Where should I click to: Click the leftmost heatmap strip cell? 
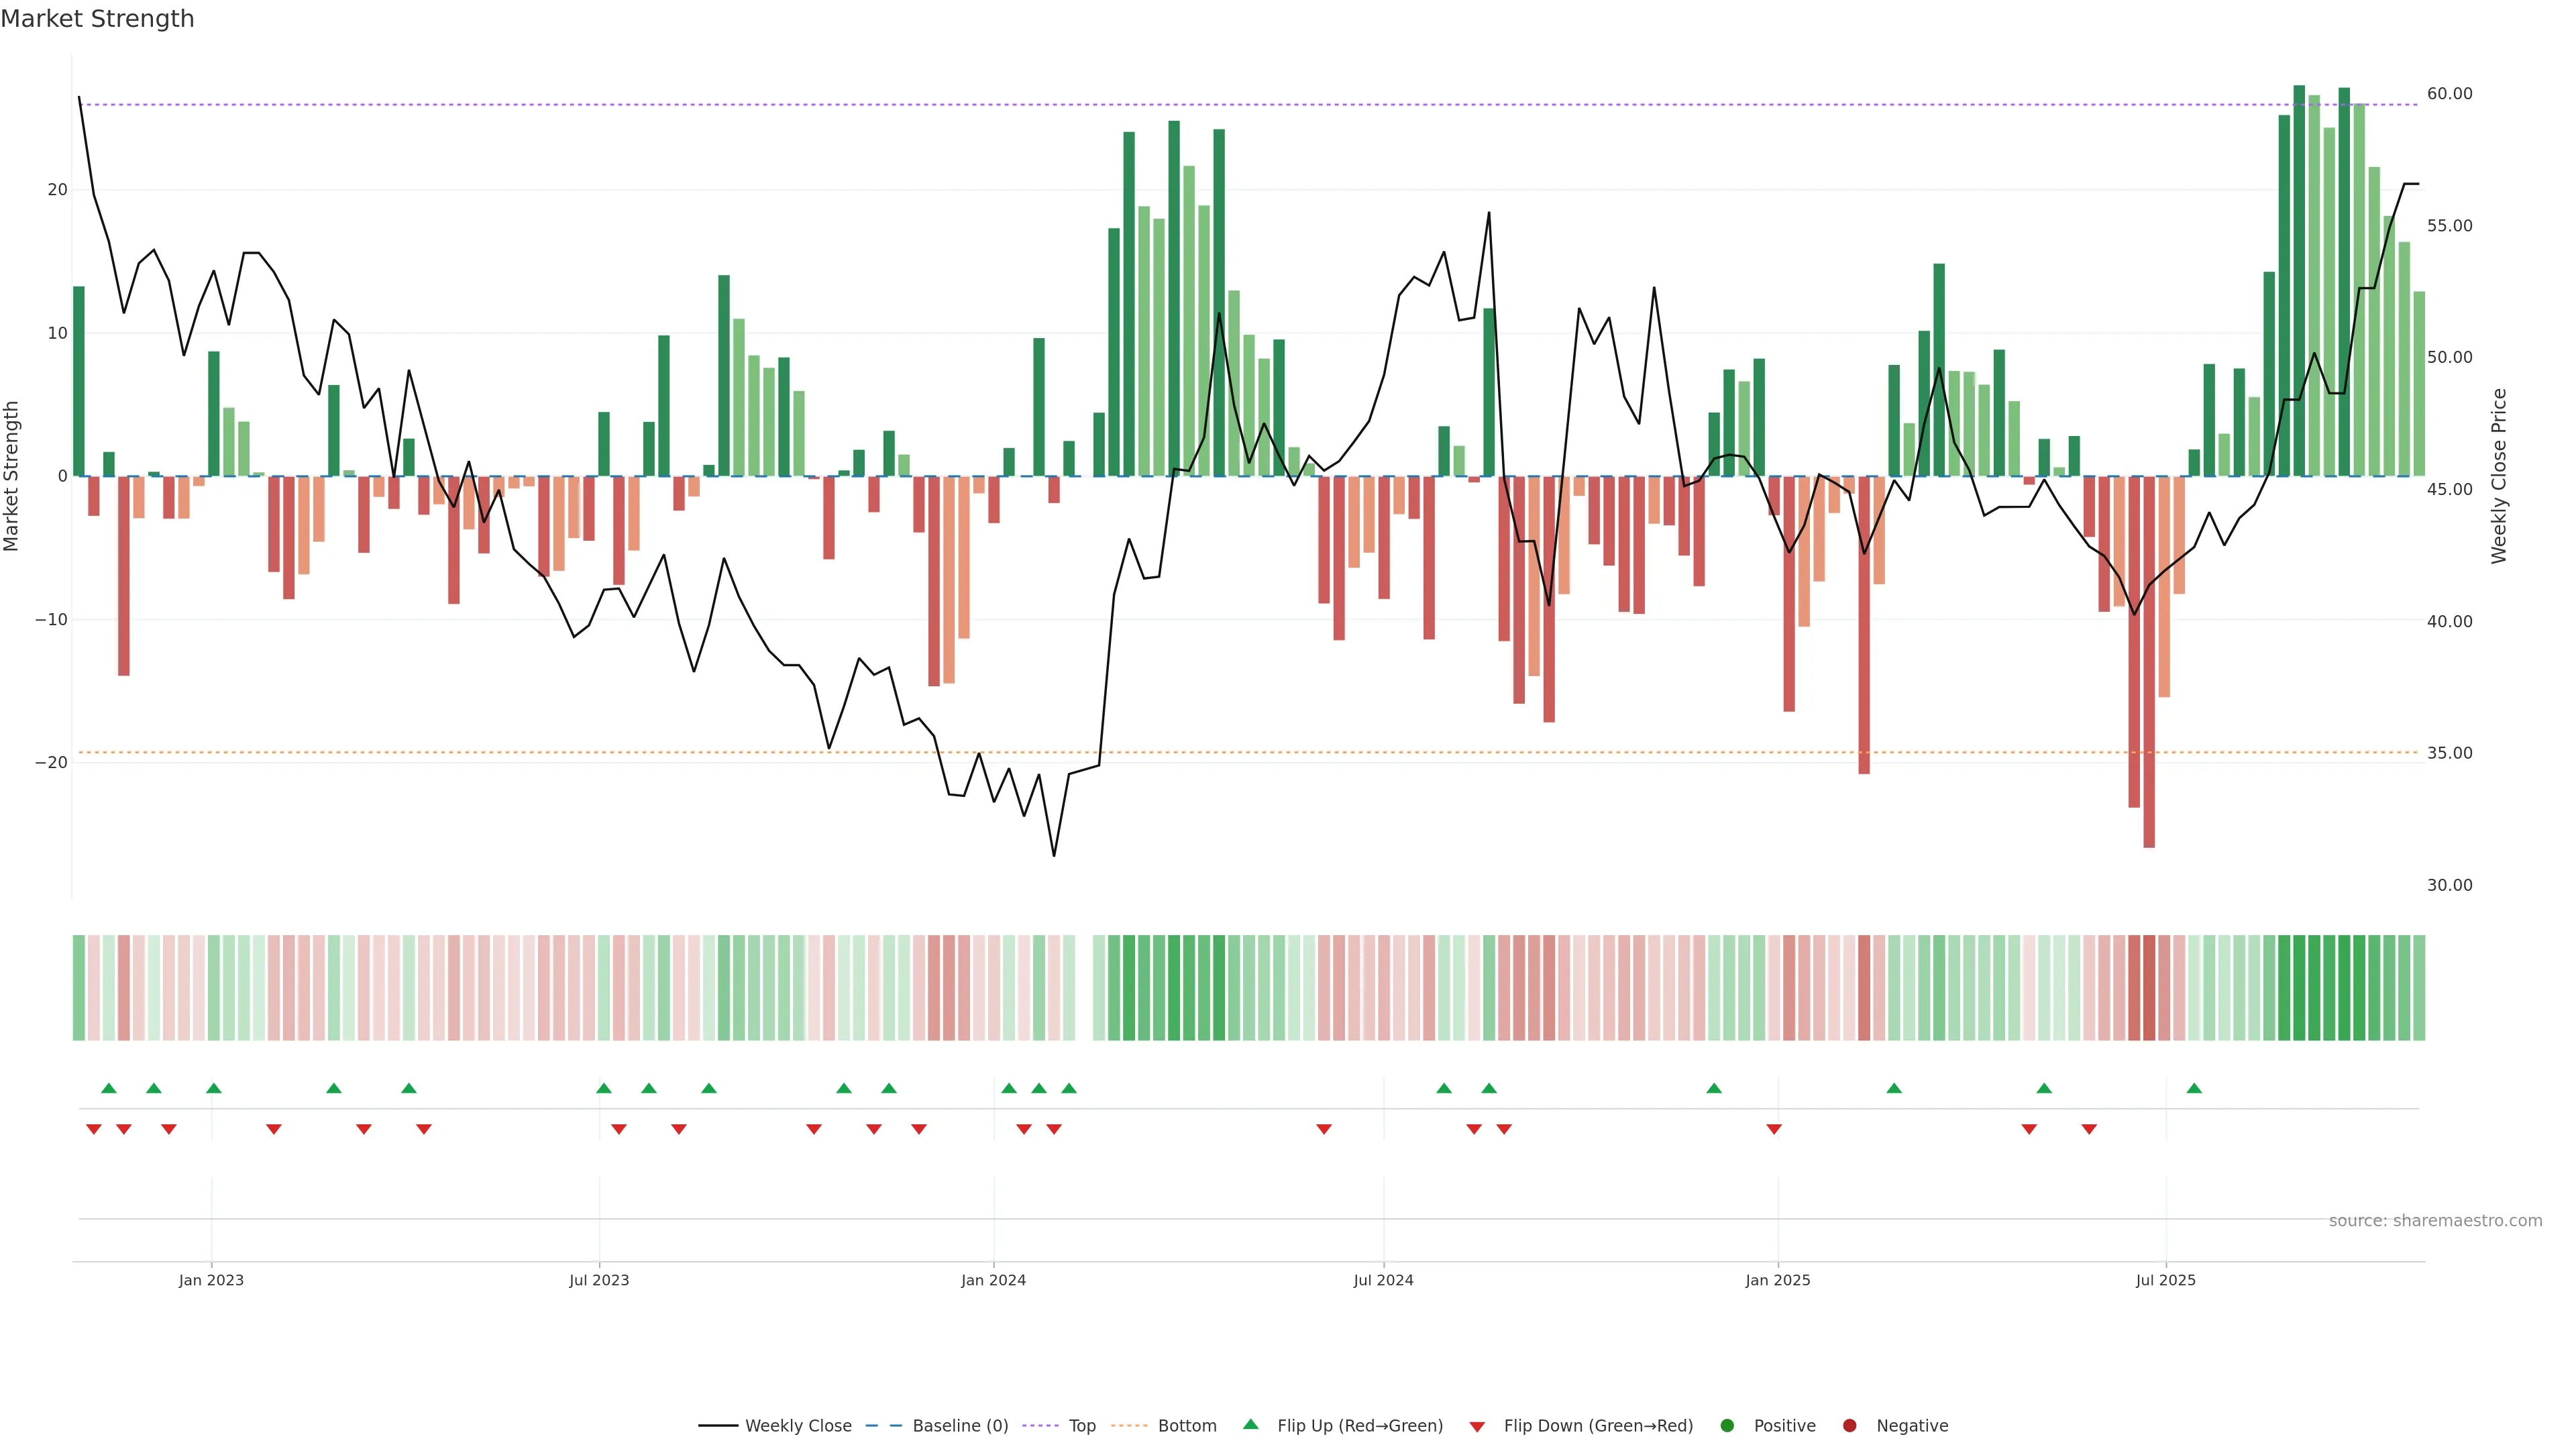click(79, 988)
